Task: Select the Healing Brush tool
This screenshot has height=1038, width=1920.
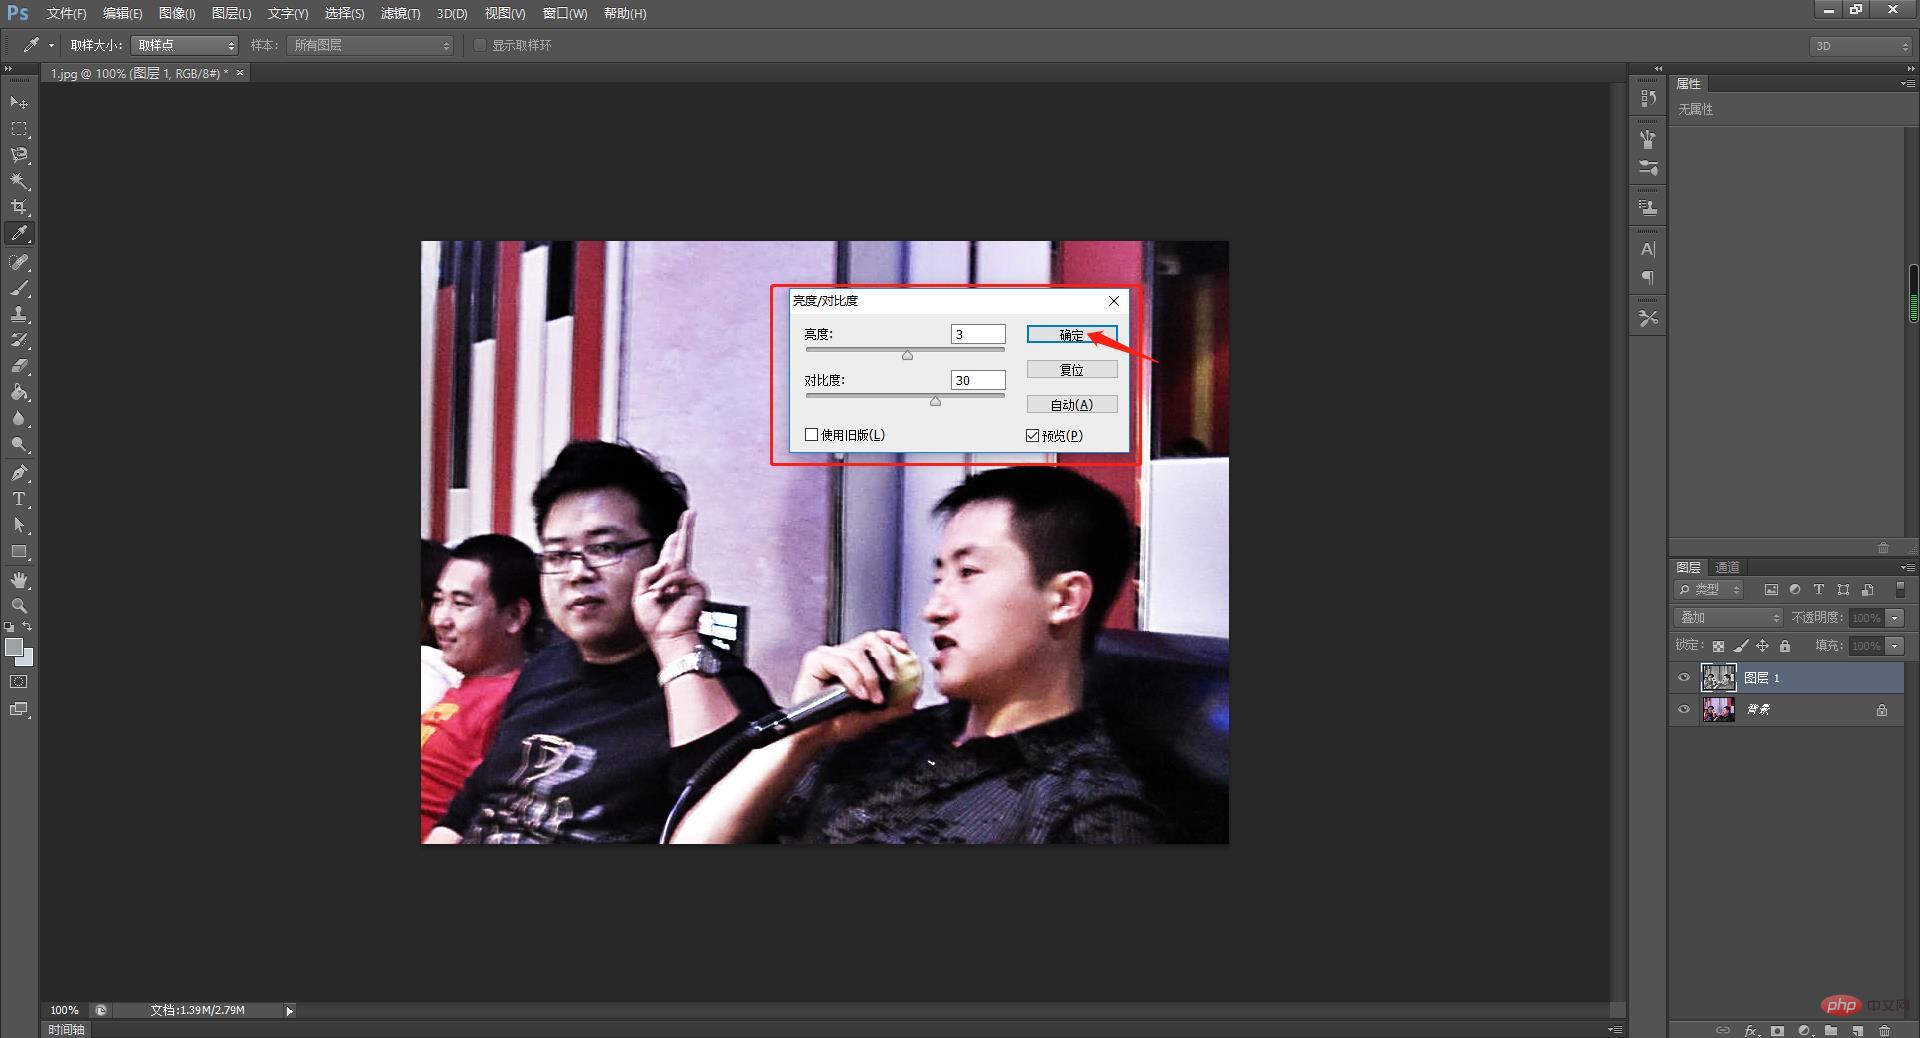Action: (19, 262)
